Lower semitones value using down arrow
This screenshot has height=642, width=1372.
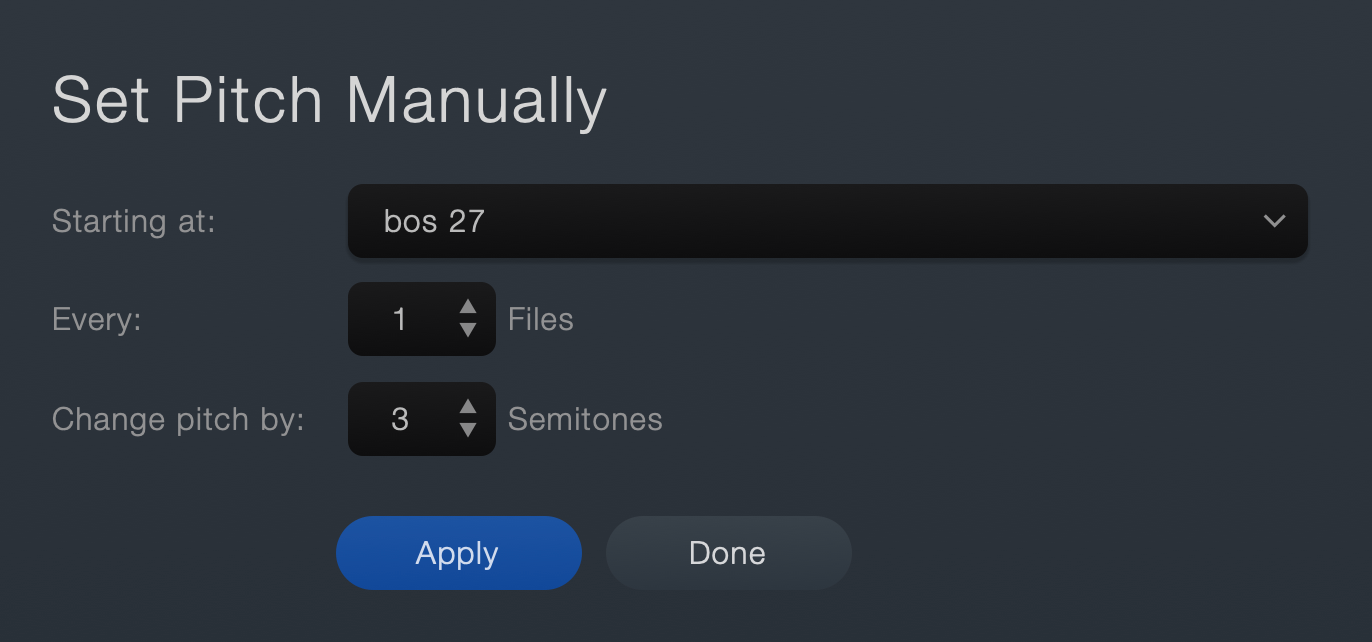pos(467,430)
